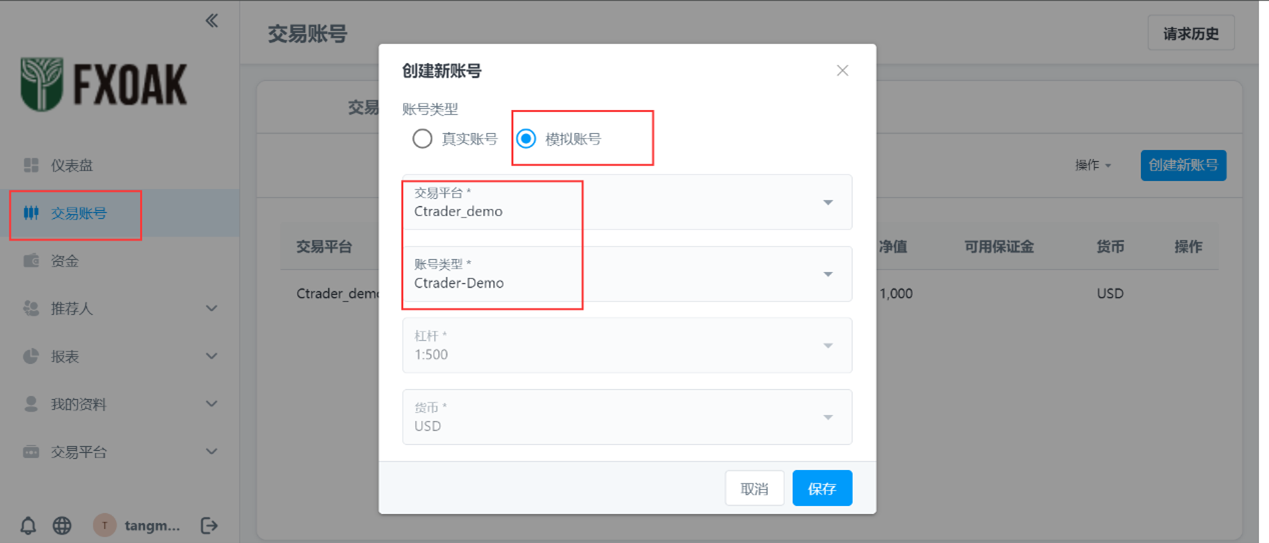Click the 仪表盘 dashboard icon

[31, 165]
